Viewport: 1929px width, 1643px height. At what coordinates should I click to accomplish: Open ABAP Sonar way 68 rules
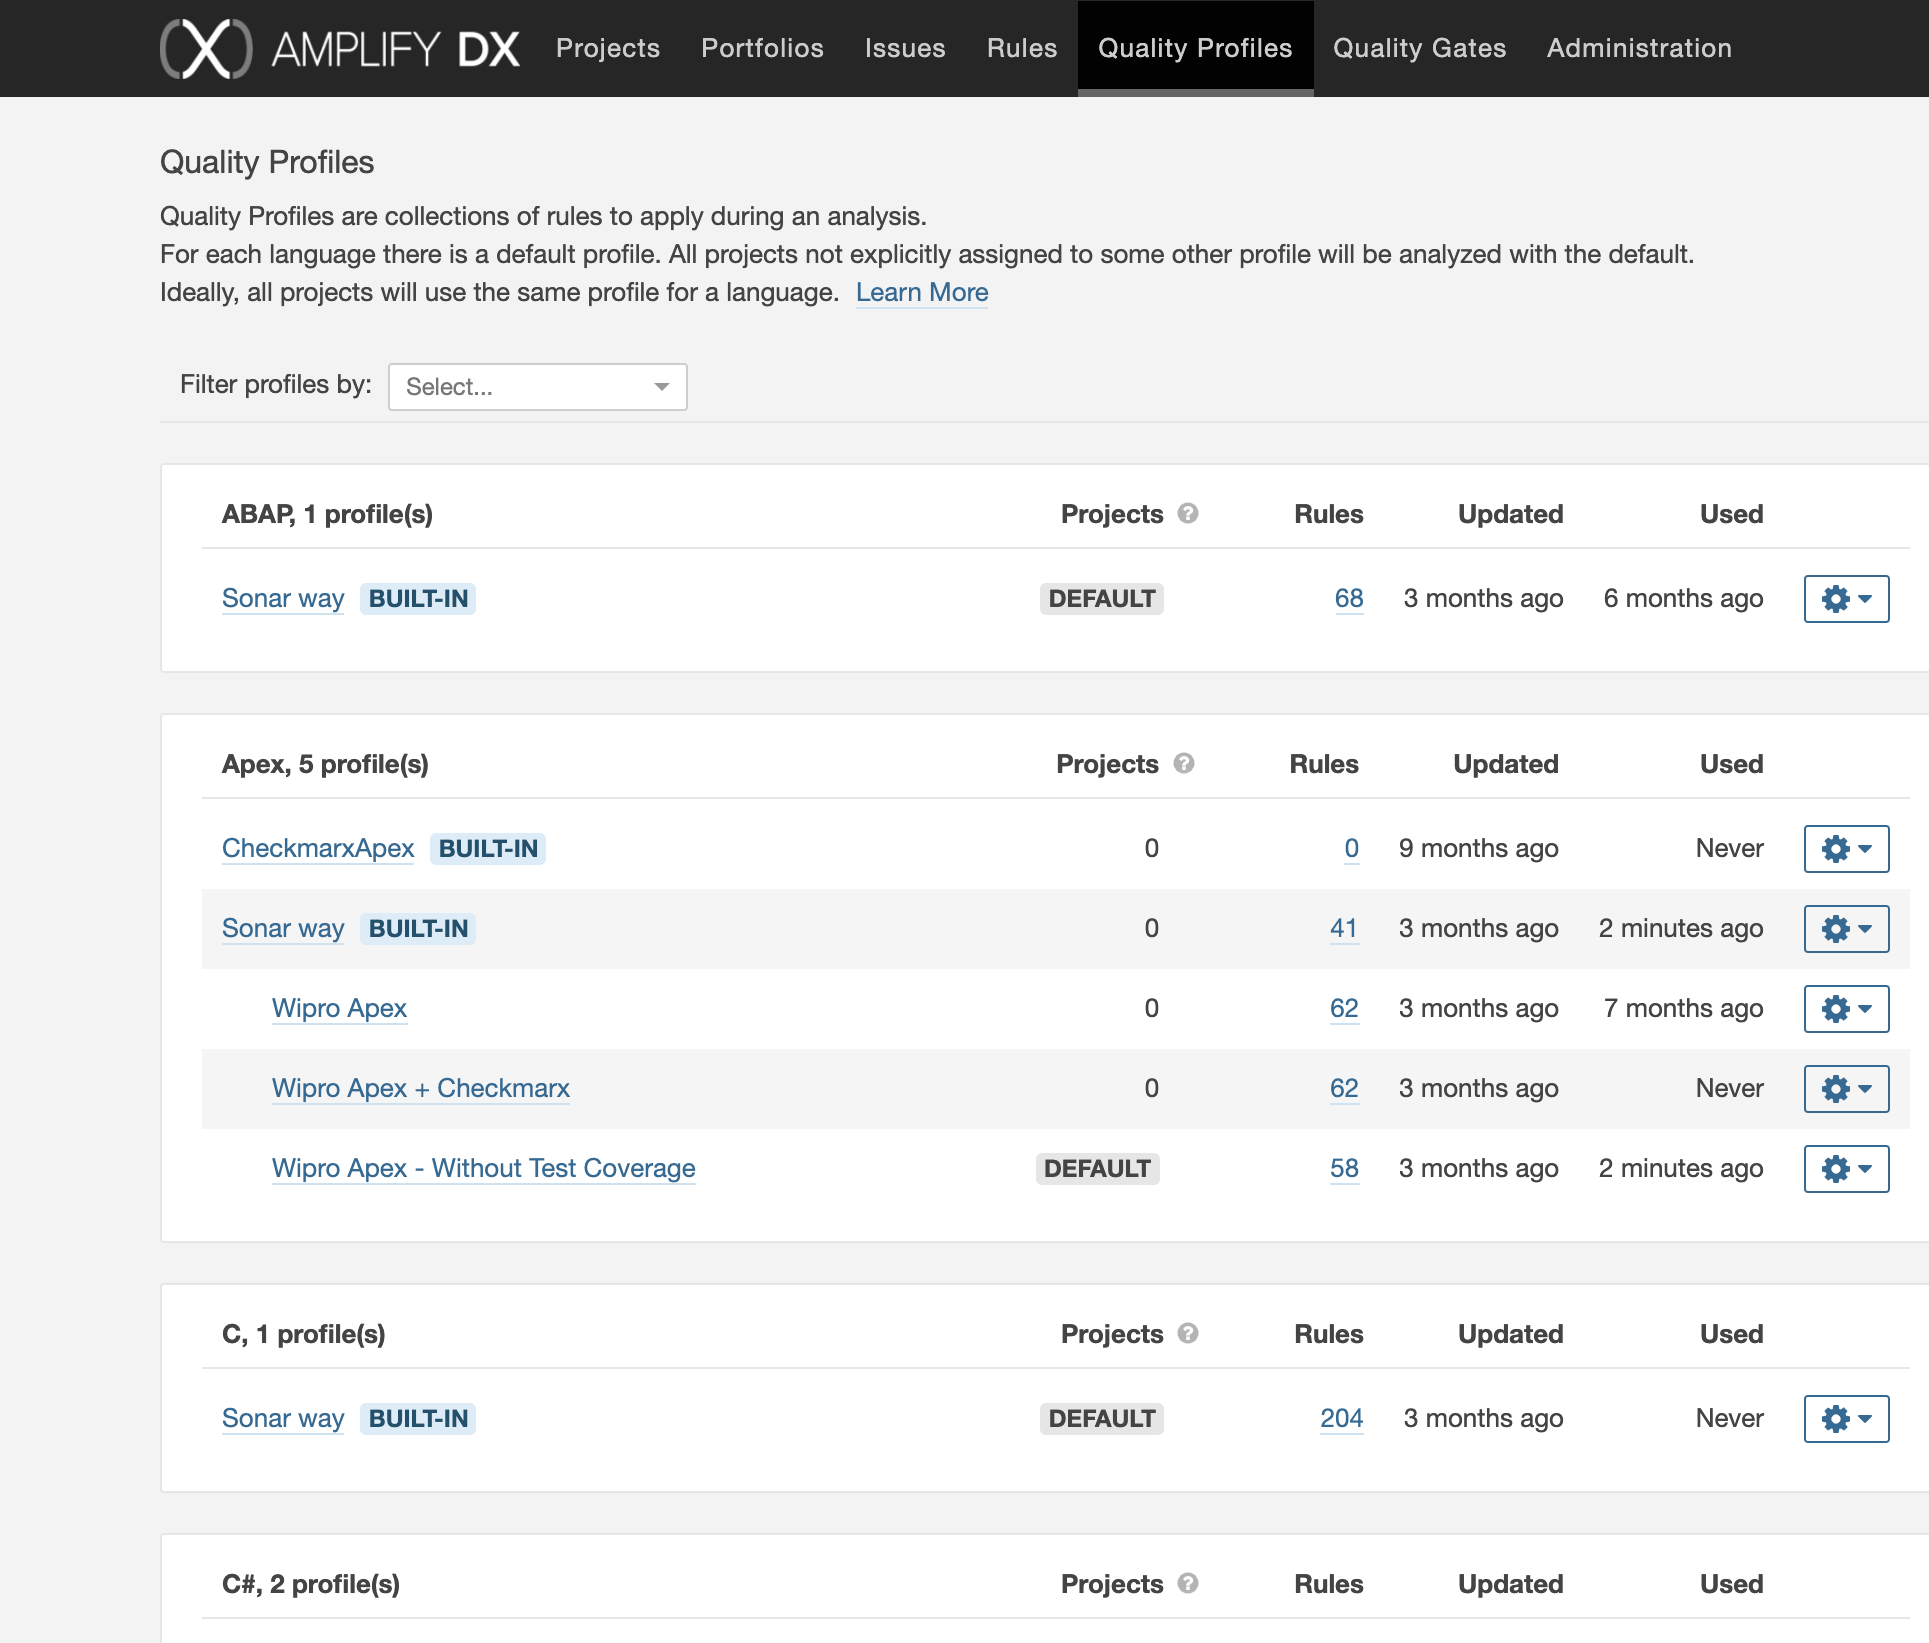[1349, 598]
